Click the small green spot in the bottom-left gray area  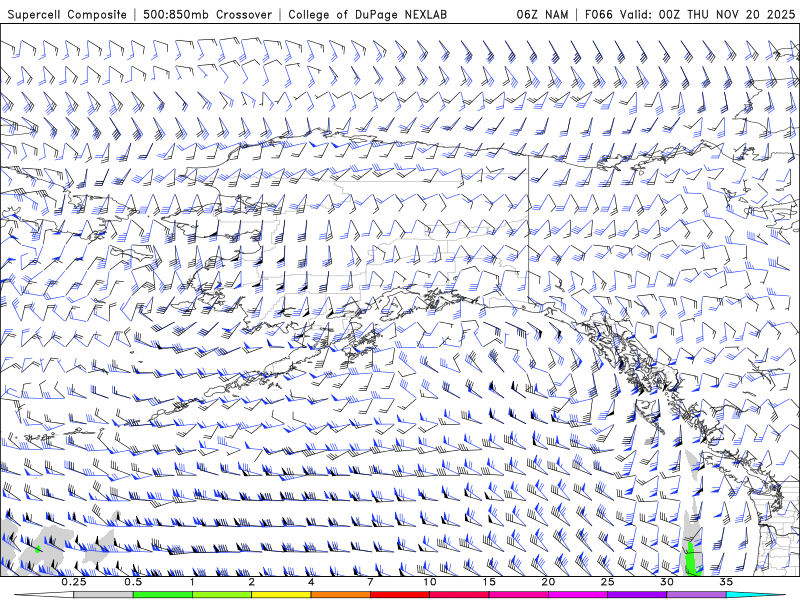pos(38,549)
